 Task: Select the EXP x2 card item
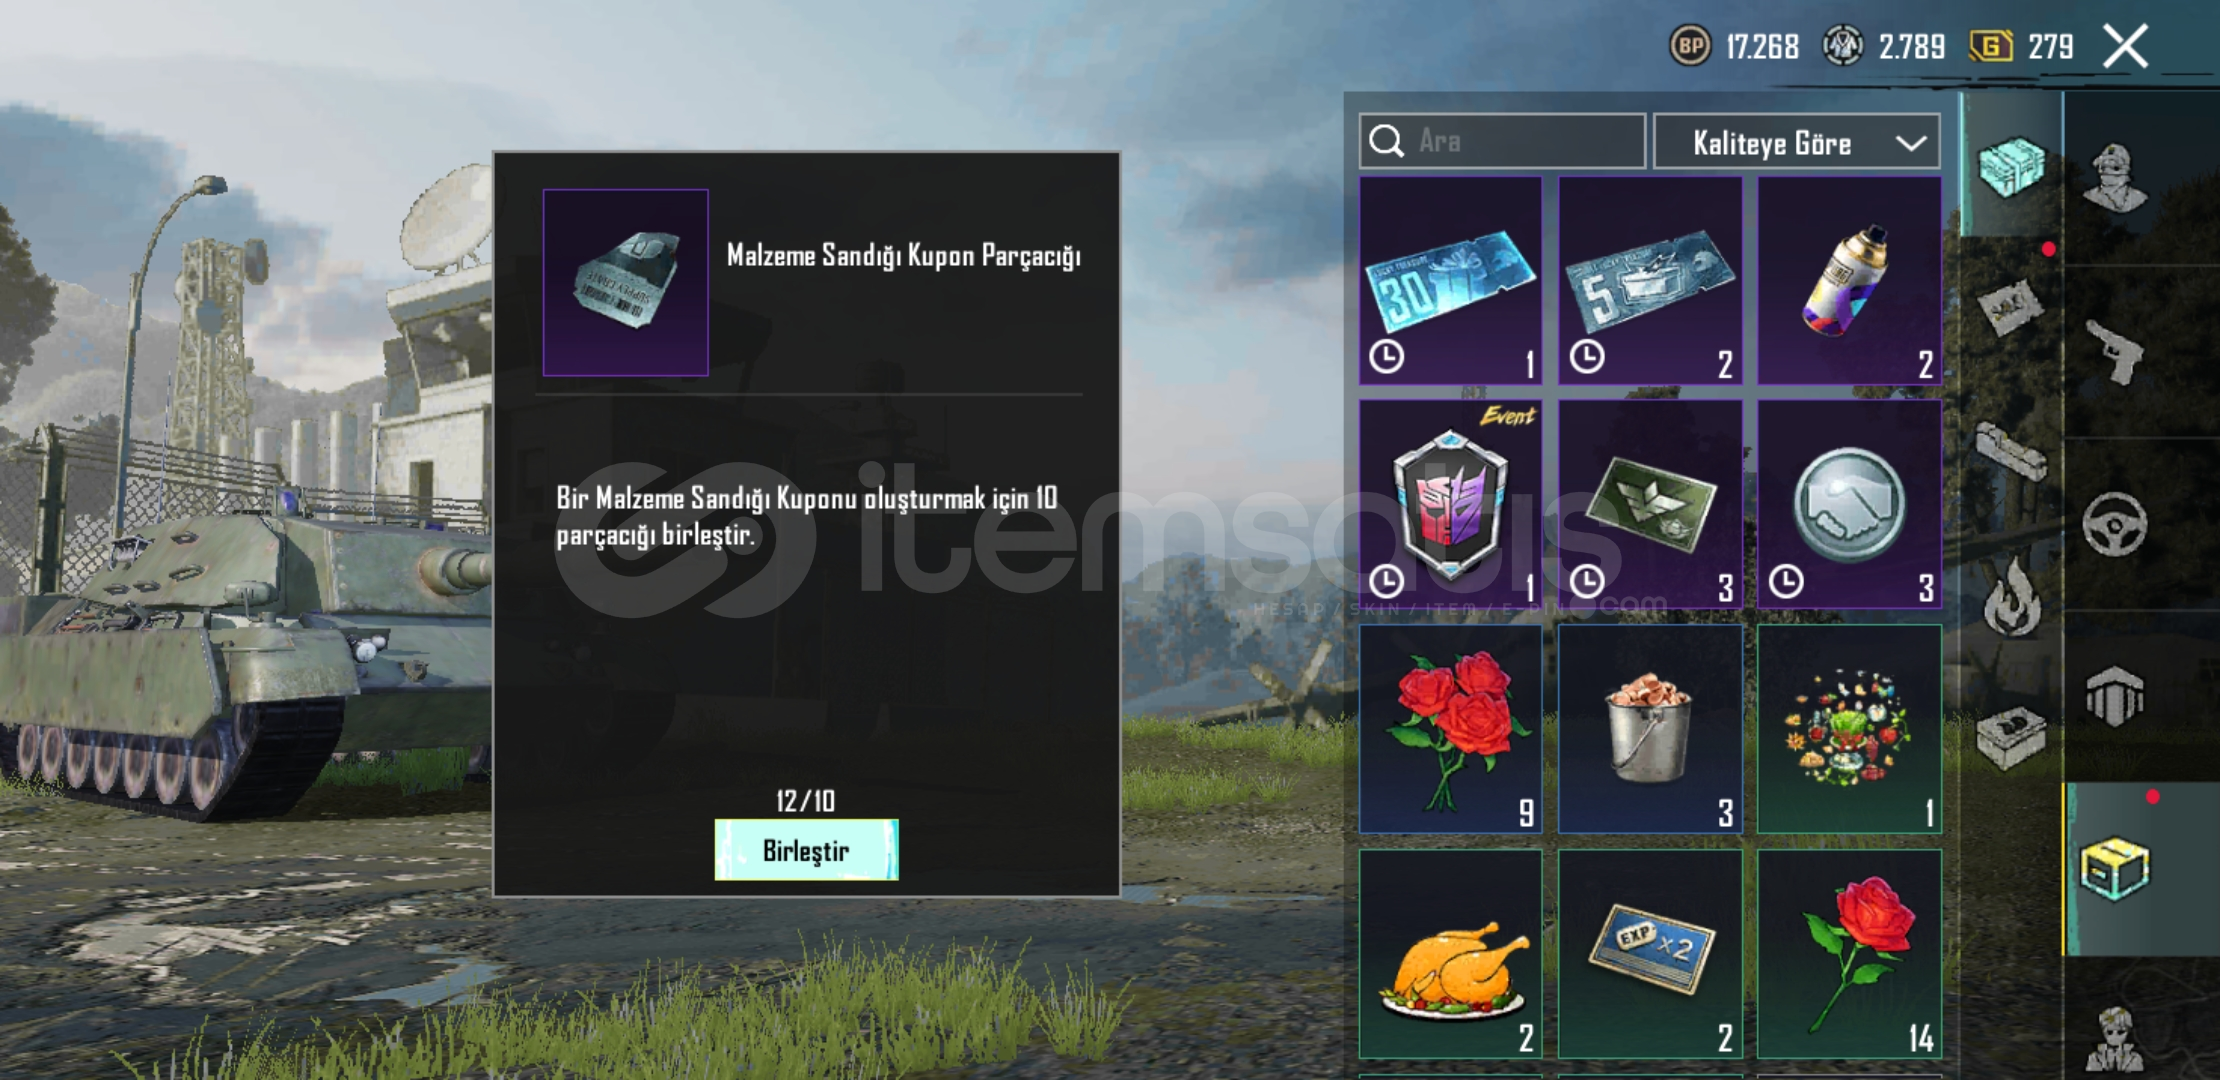pos(1650,954)
